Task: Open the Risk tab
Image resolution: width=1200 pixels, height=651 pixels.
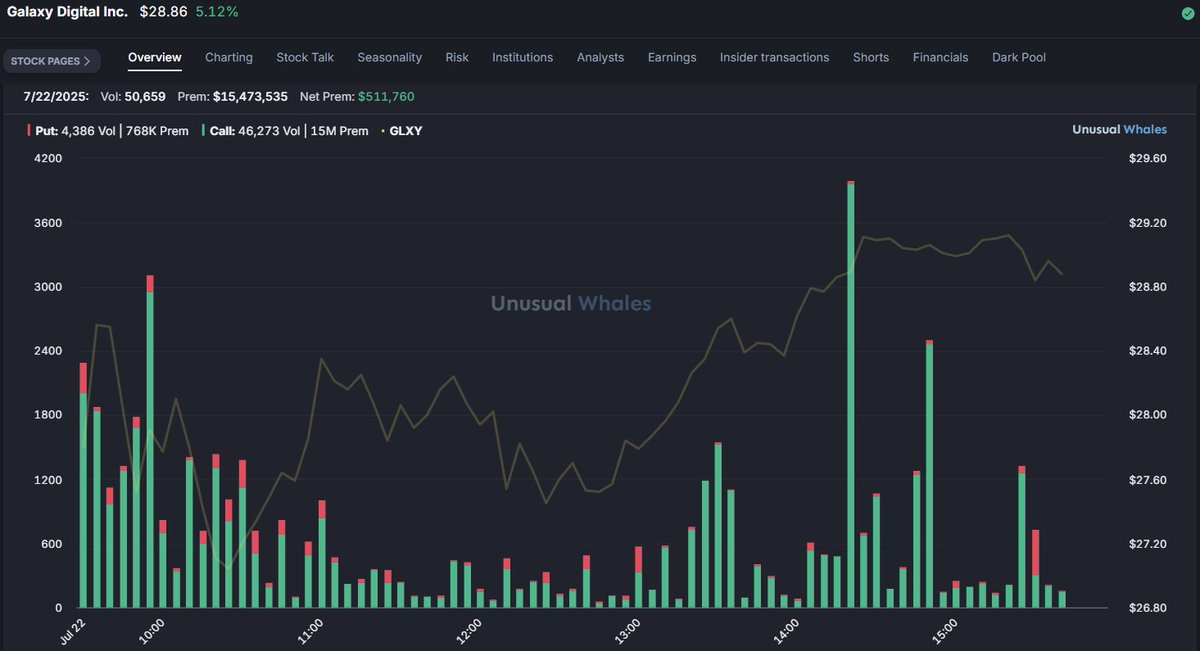Action: 457,57
